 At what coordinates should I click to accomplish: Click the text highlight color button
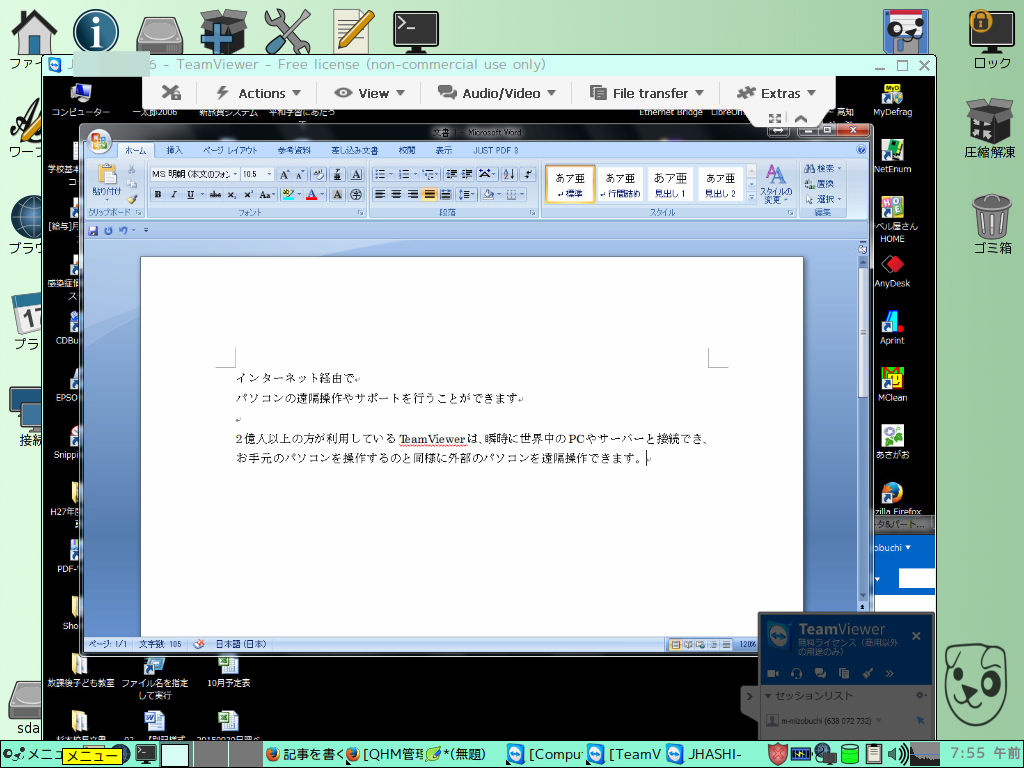pos(288,195)
